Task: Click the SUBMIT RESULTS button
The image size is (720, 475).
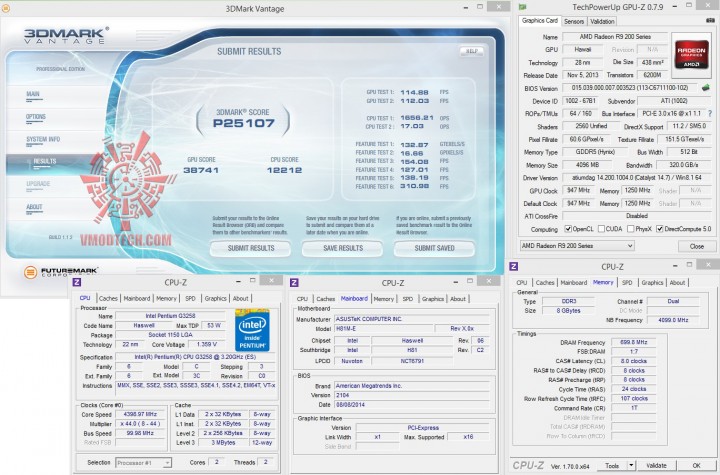Action: click(251, 248)
